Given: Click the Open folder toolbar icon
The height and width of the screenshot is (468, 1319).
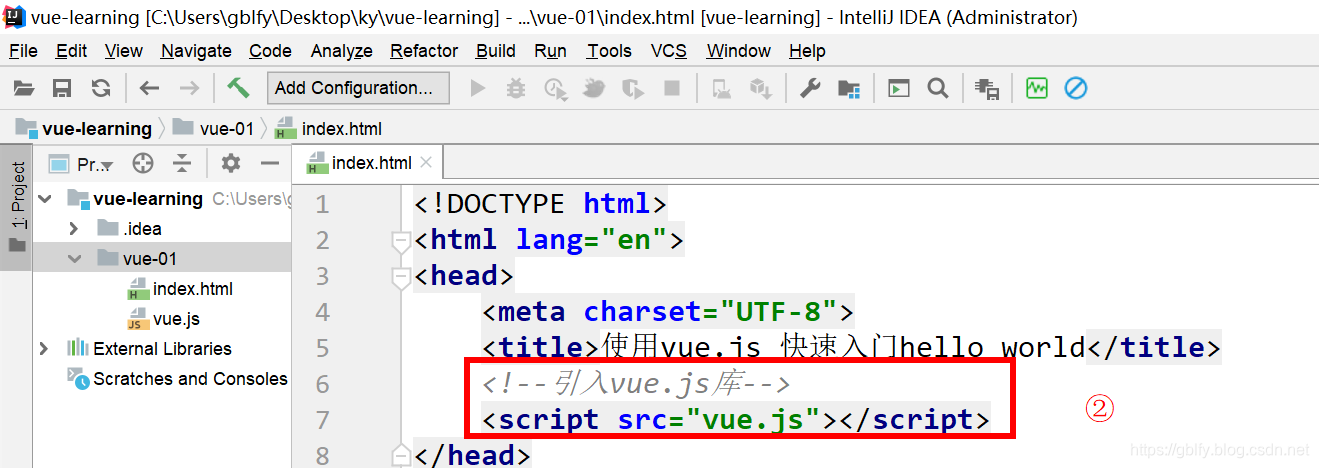Looking at the screenshot, I should tap(23, 89).
